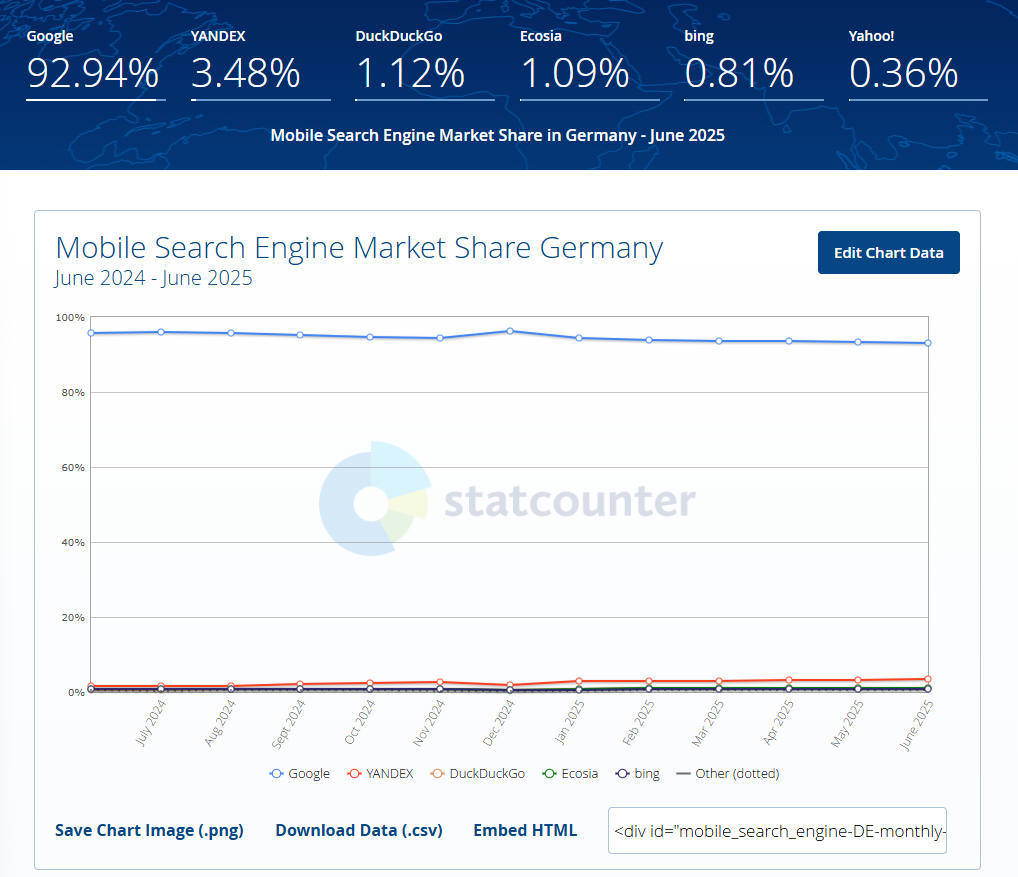Click the Embed HTML link

525,830
